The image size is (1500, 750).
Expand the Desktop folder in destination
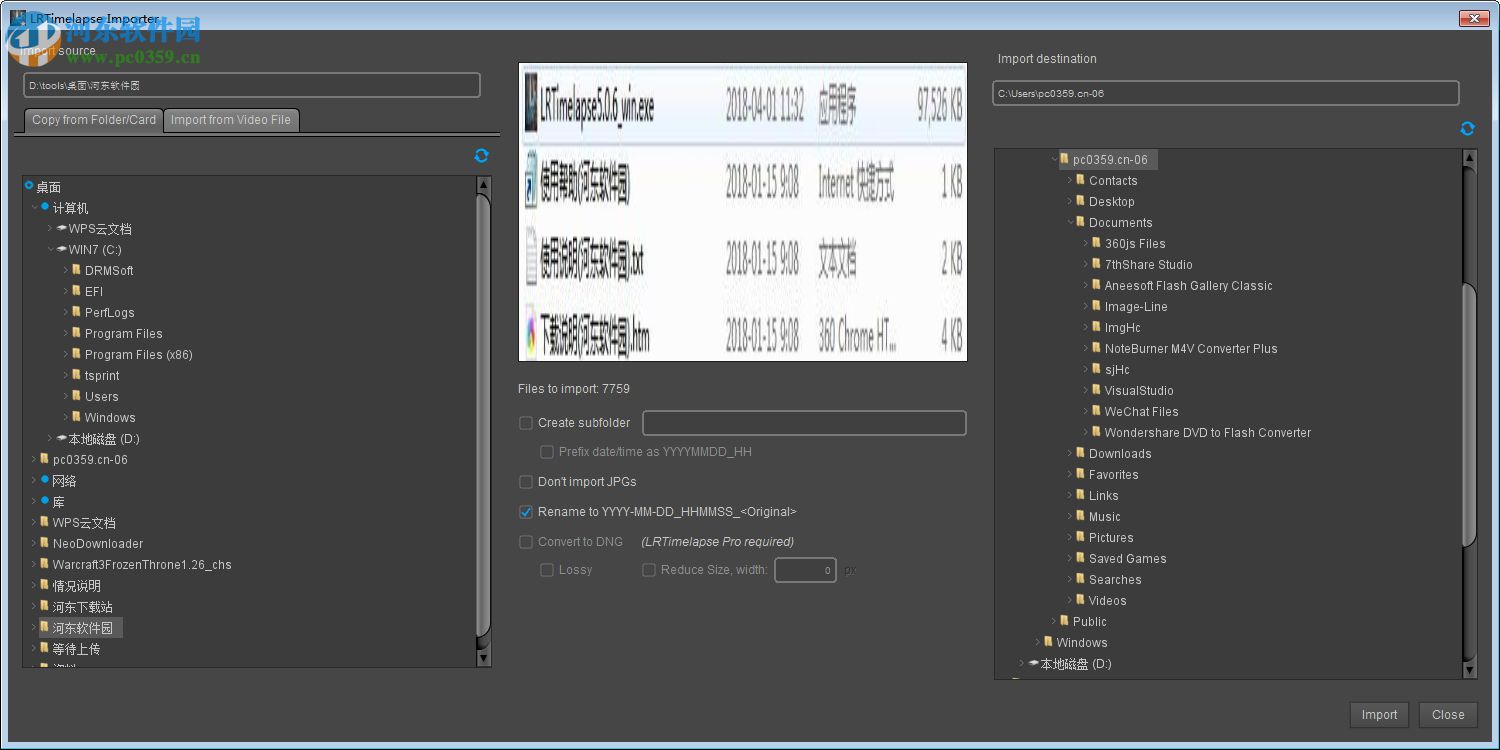pos(1070,201)
